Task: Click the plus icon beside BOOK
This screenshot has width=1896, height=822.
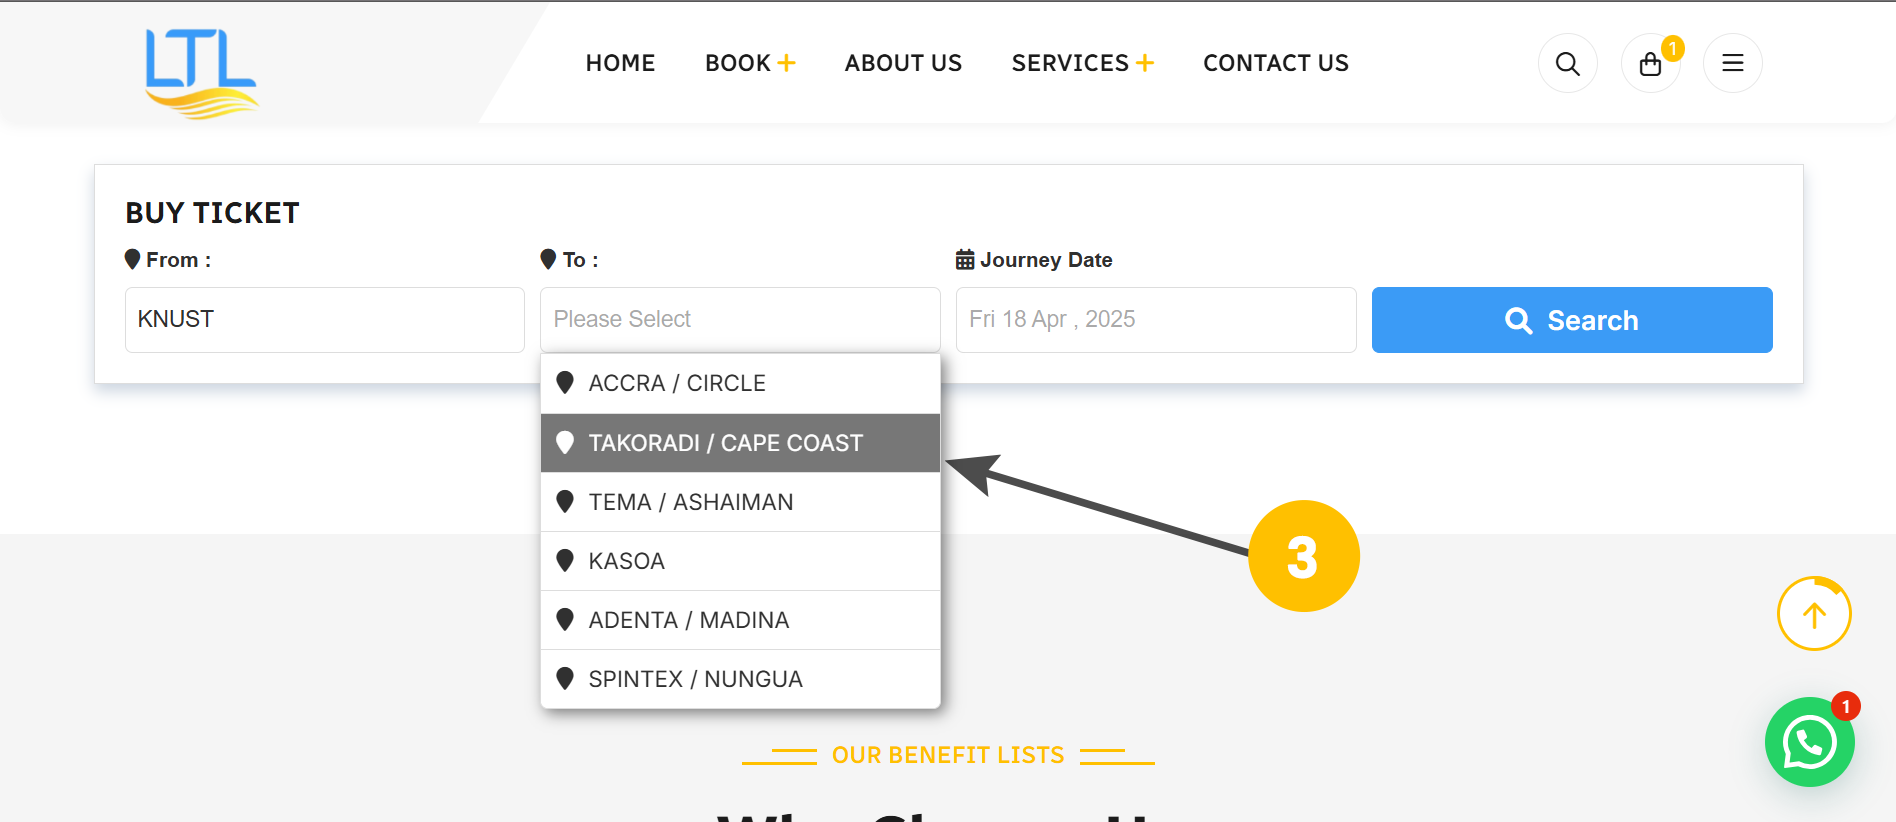Action: coord(787,63)
